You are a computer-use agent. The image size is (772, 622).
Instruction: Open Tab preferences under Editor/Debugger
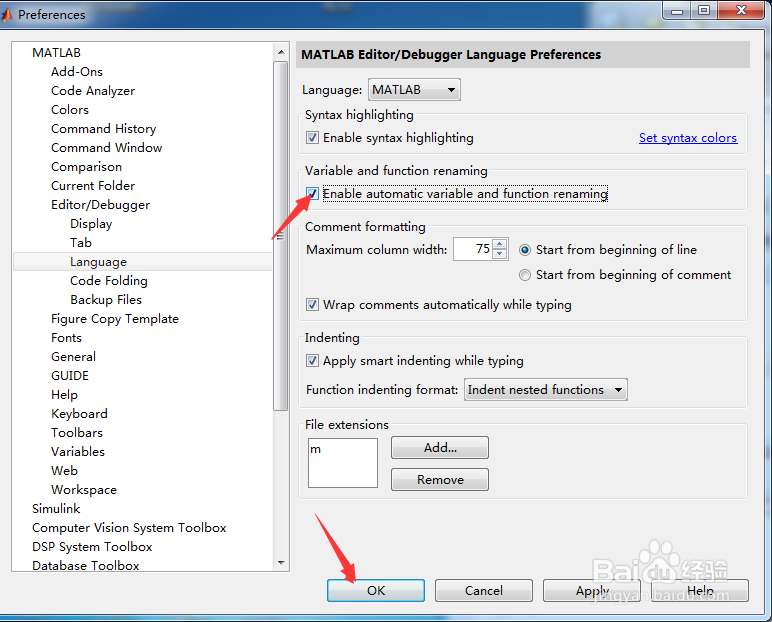pyautogui.click(x=81, y=243)
